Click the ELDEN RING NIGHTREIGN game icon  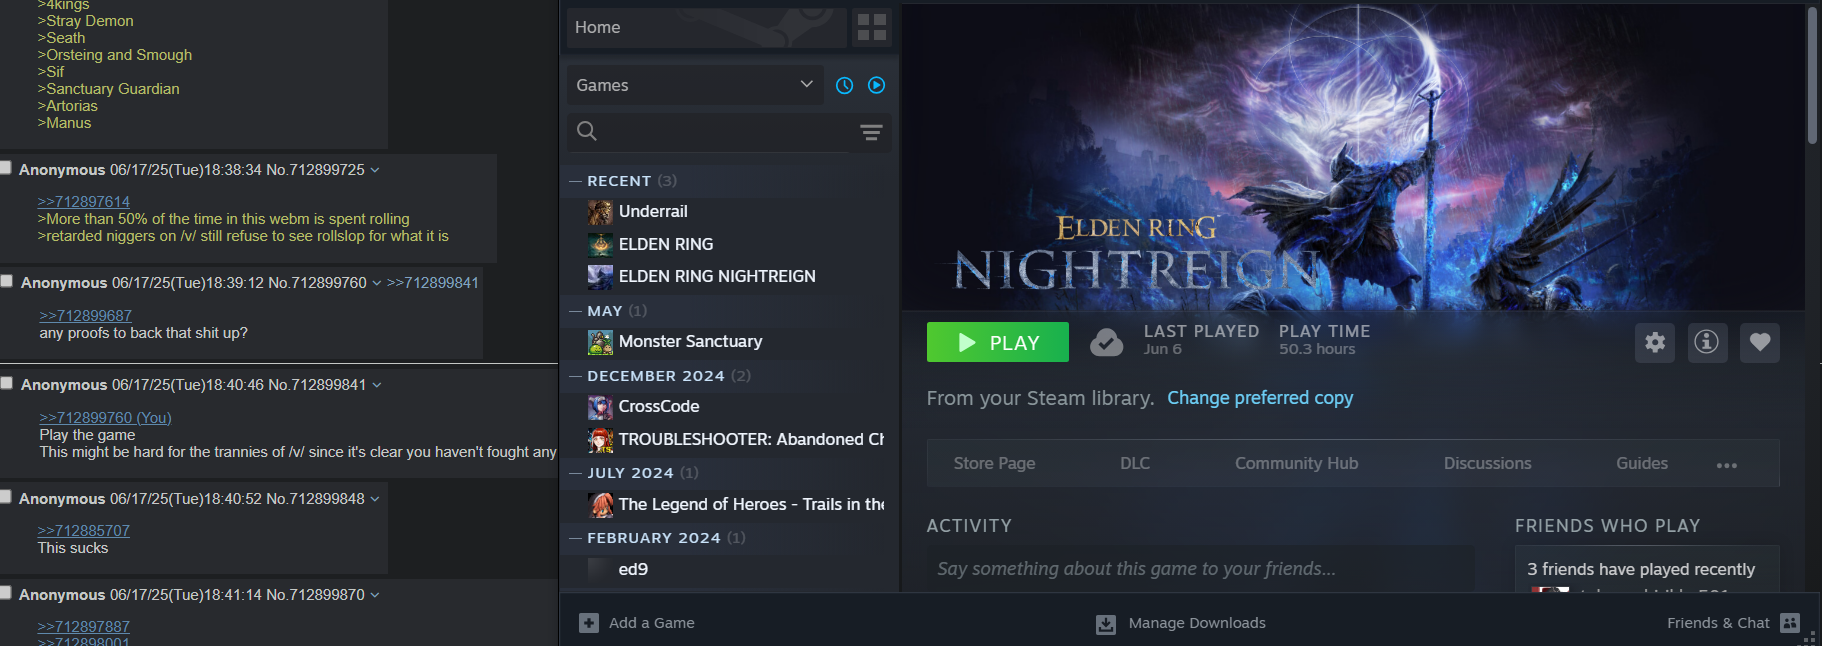(x=600, y=277)
